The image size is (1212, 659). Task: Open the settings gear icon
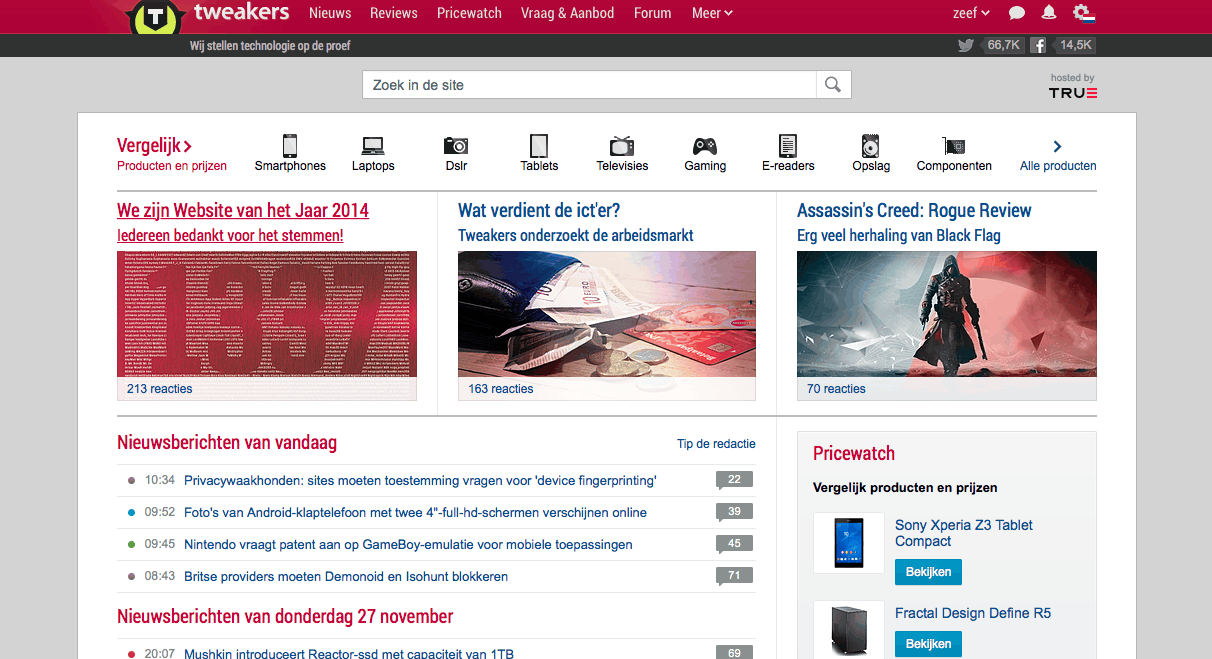(x=1083, y=13)
